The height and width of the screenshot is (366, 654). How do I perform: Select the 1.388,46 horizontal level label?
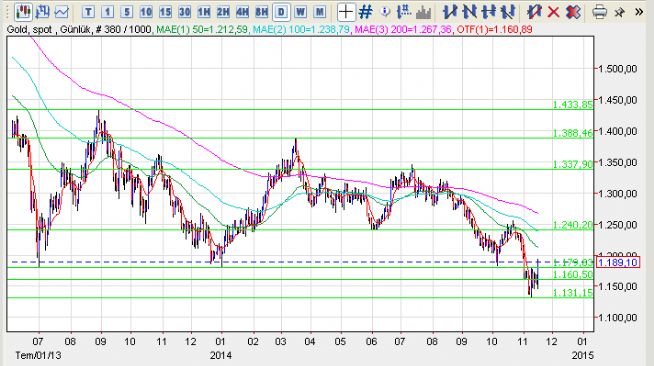point(573,133)
